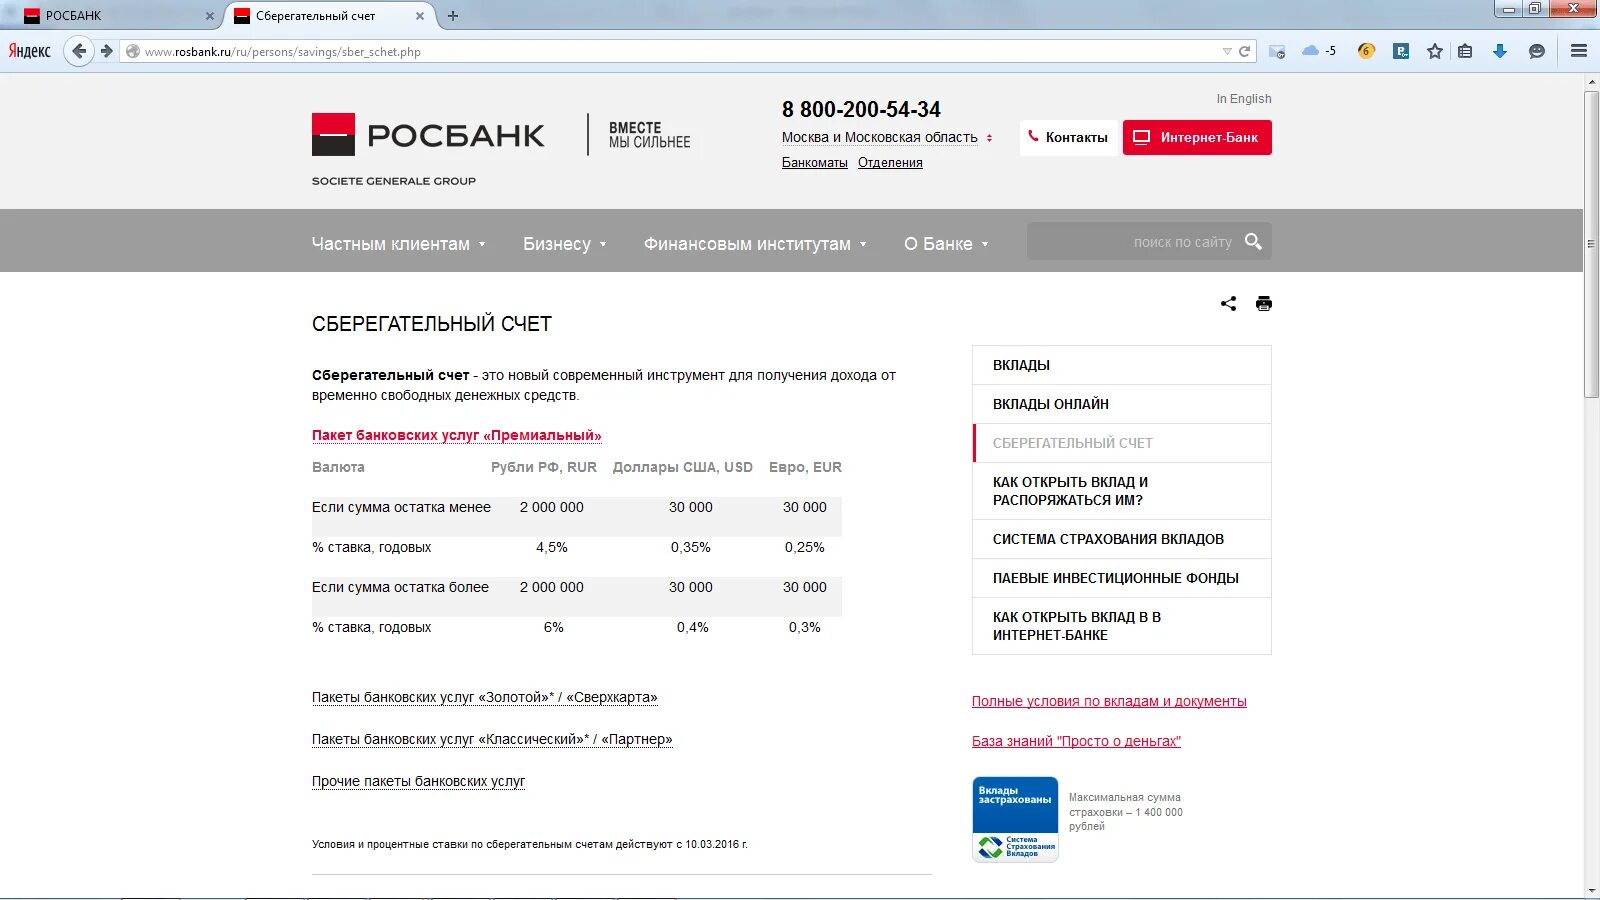Go back with the browser back arrow

click(79, 51)
